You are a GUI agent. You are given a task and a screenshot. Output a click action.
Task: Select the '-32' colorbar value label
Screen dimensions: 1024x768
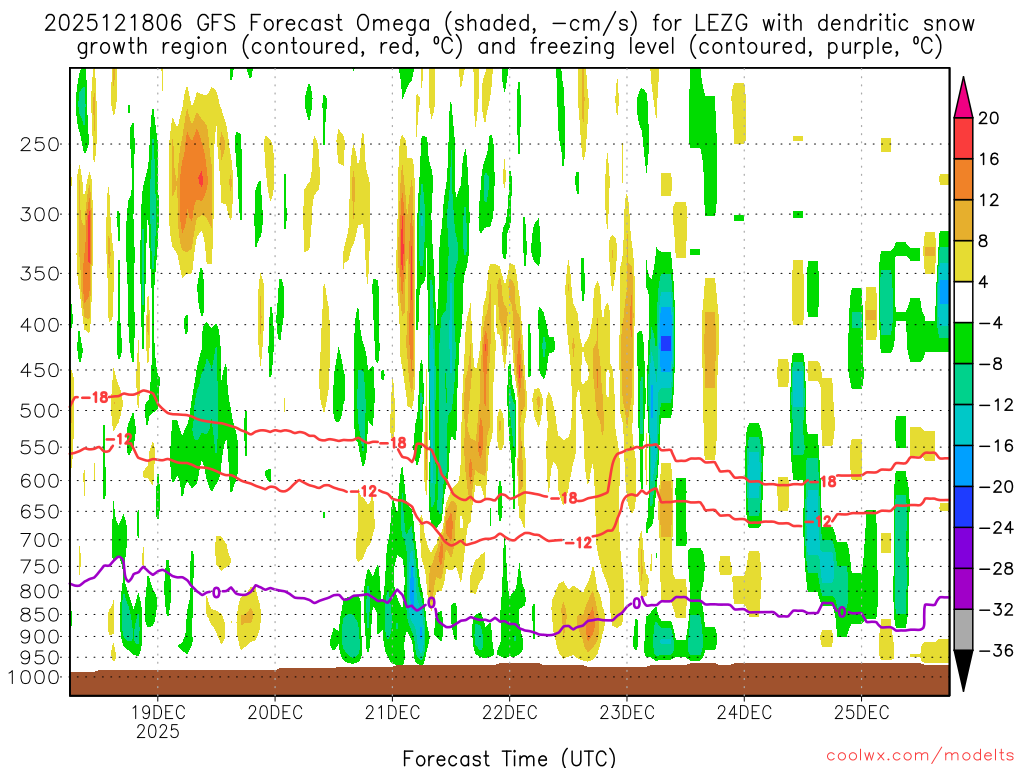pos(996,610)
